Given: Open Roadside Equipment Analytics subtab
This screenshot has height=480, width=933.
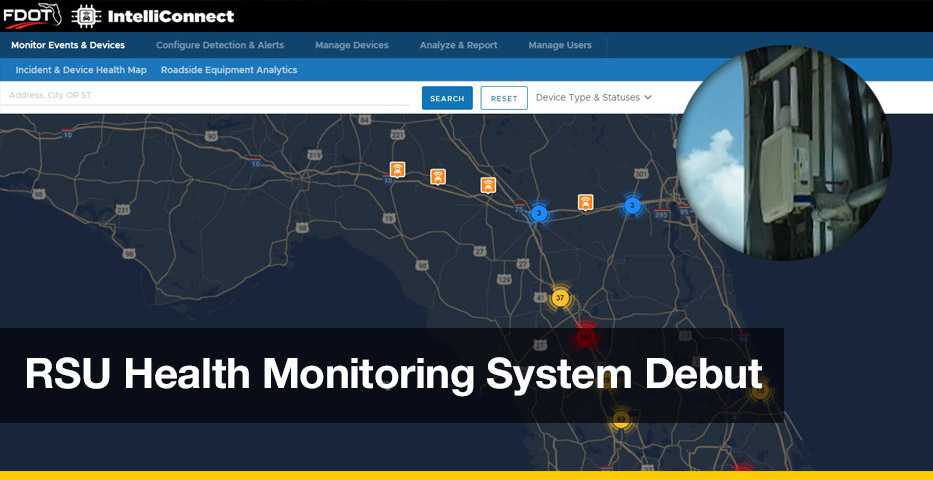Looking at the screenshot, I should pyautogui.click(x=229, y=70).
